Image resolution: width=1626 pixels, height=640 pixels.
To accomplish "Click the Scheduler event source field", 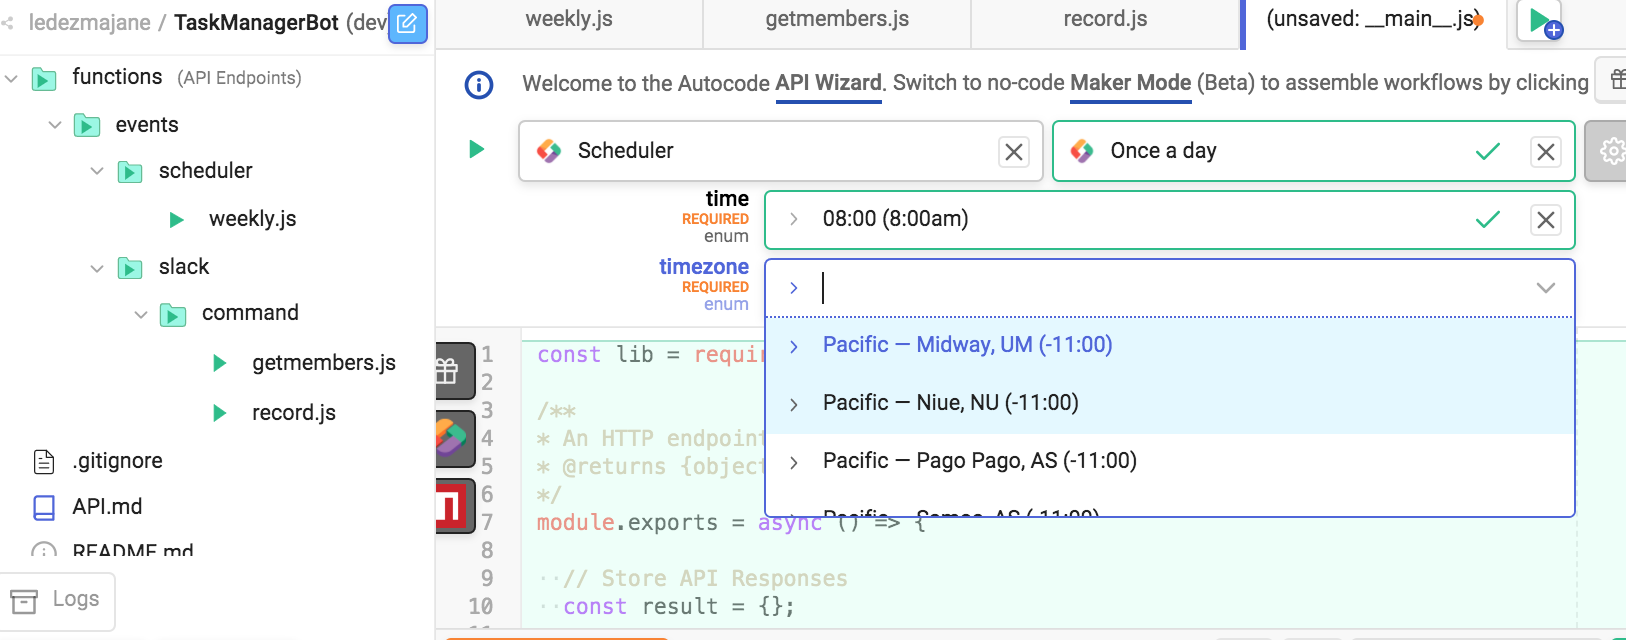I will pos(780,151).
